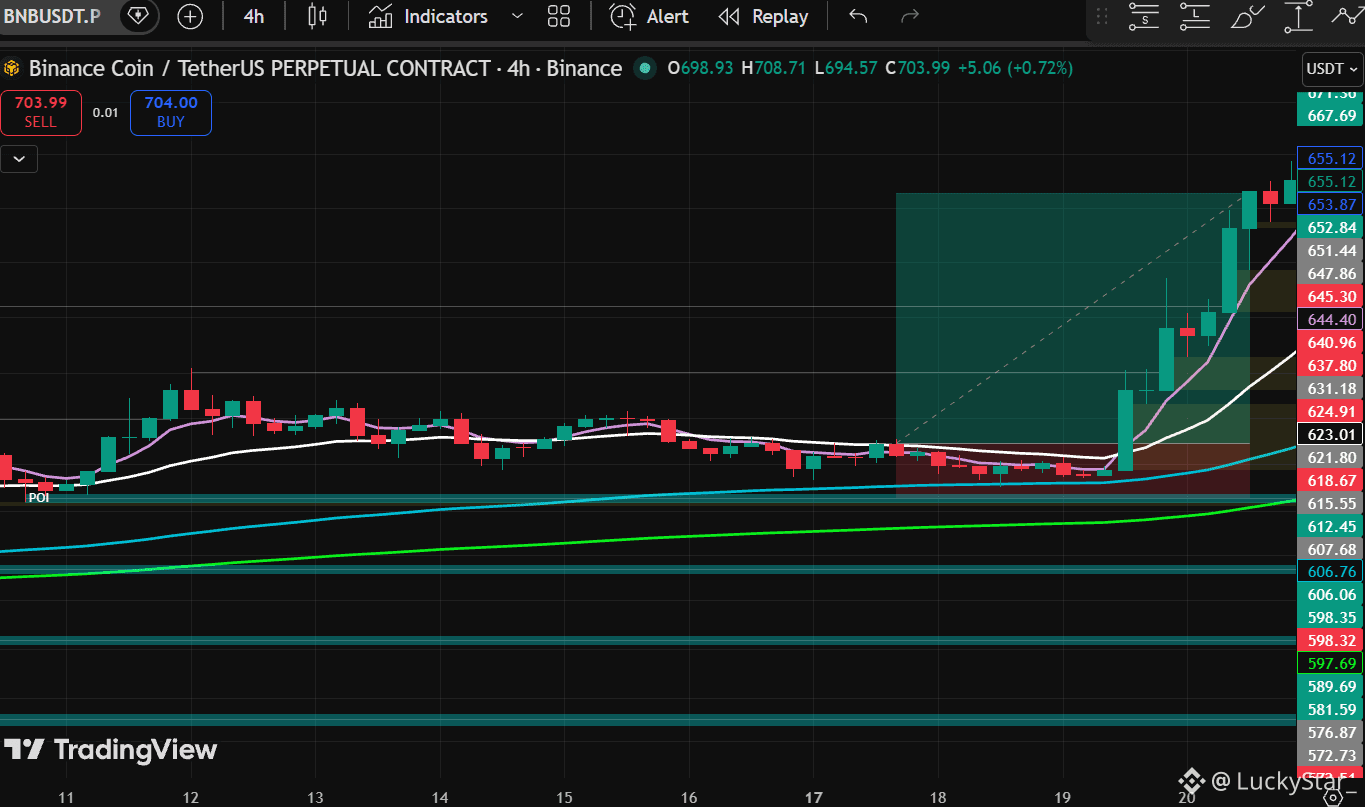
Task: Choose the price range measure tool
Action: pyautogui.click(x=1298, y=16)
